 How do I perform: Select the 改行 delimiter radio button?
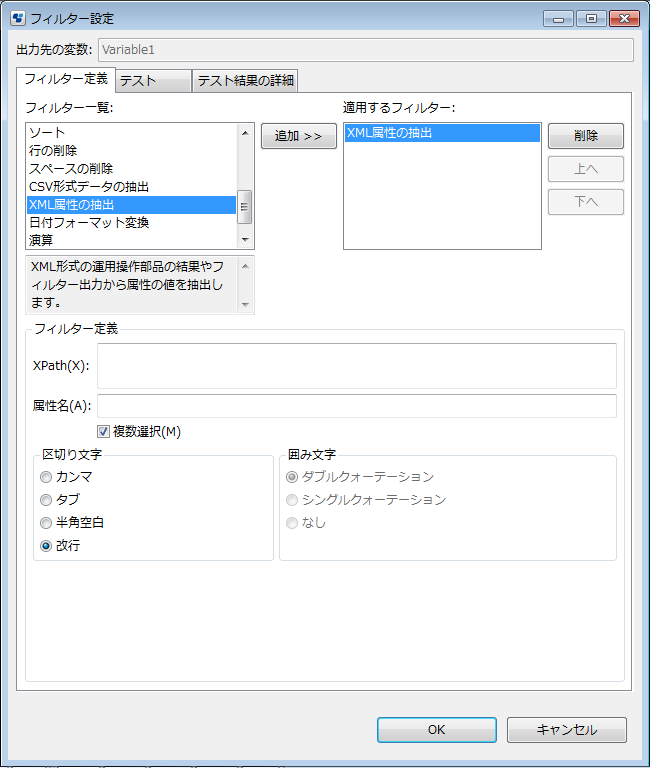[46, 546]
